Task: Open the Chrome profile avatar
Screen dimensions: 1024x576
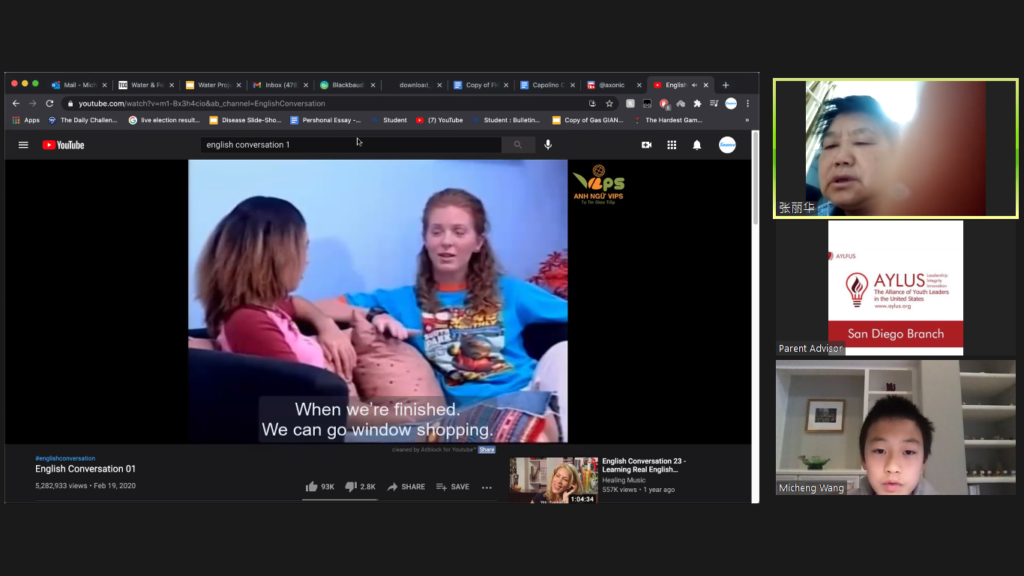Action: pyautogui.click(x=731, y=103)
